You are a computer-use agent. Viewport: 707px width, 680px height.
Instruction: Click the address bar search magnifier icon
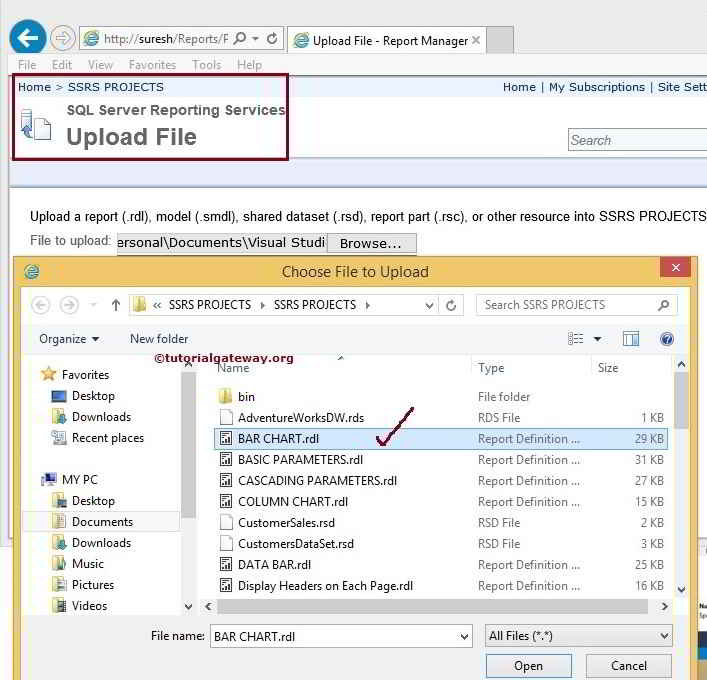(240, 38)
